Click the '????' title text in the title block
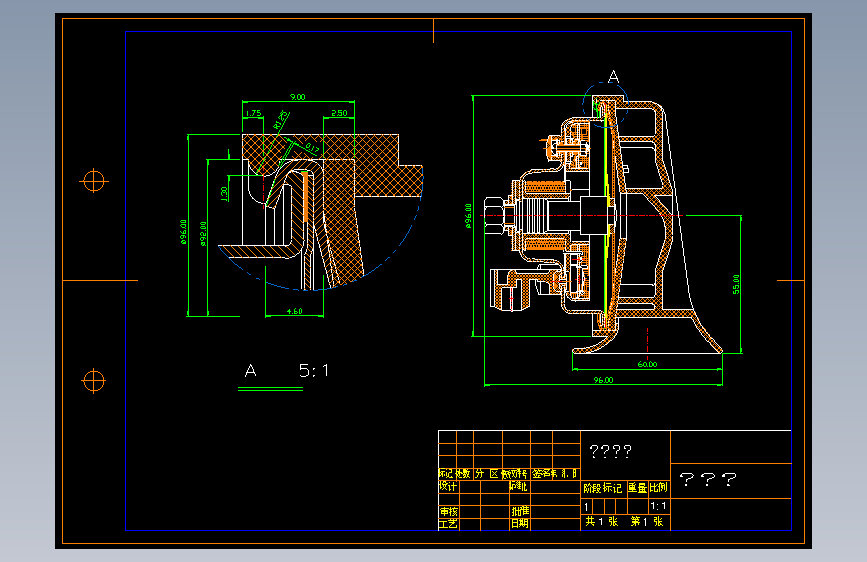Viewport: 867px width, 562px height. click(610, 451)
